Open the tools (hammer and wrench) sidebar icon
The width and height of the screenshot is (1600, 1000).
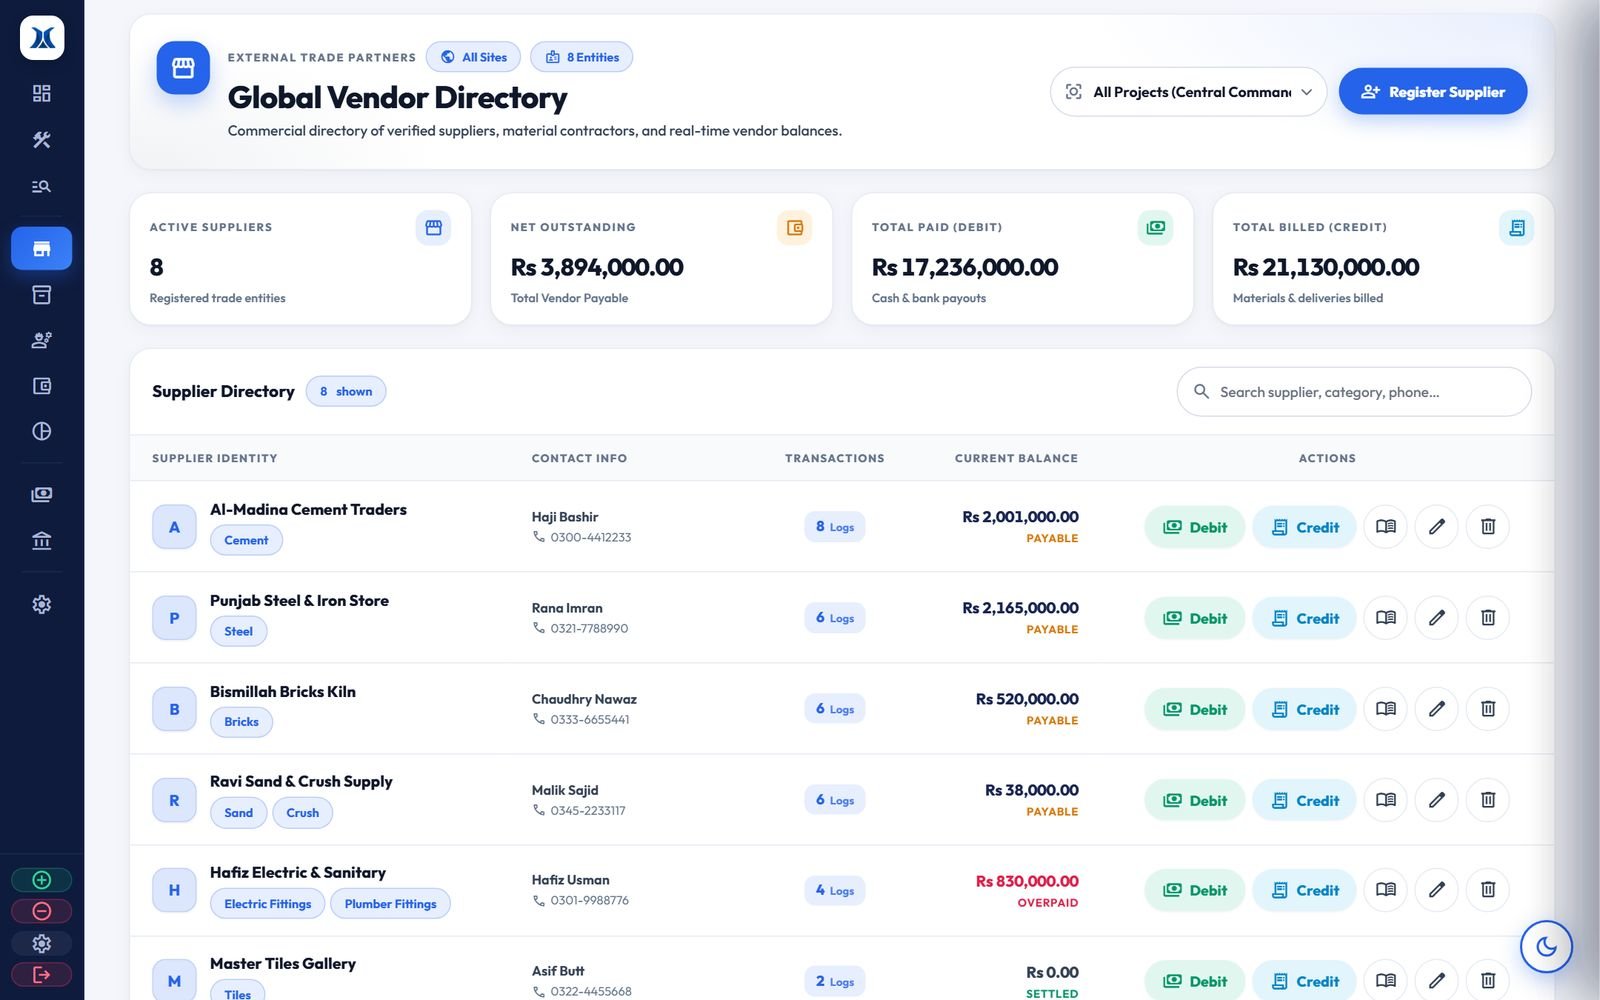pos(41,139)
